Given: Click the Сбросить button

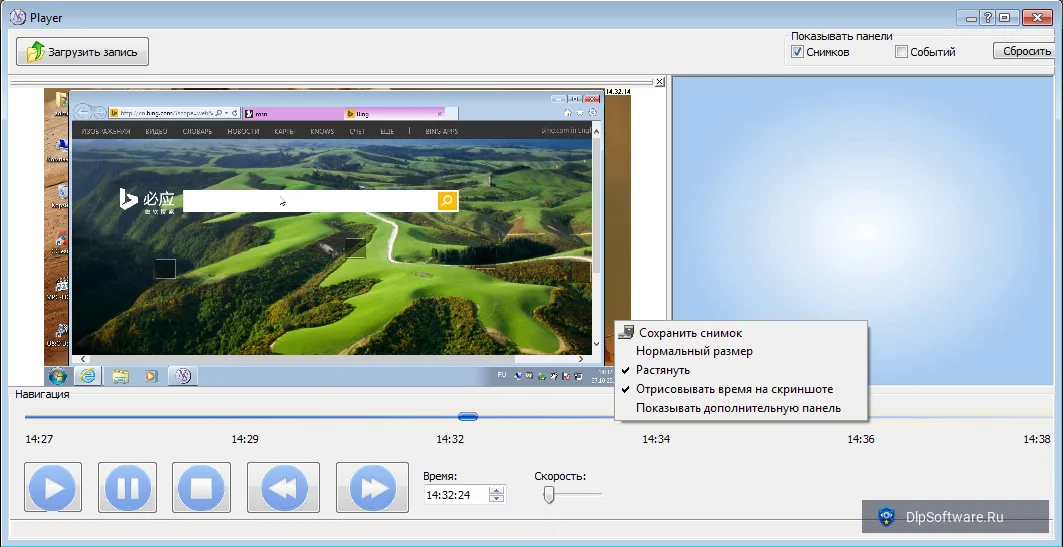Looking at the screenshot, I should tap(1025, 51).
